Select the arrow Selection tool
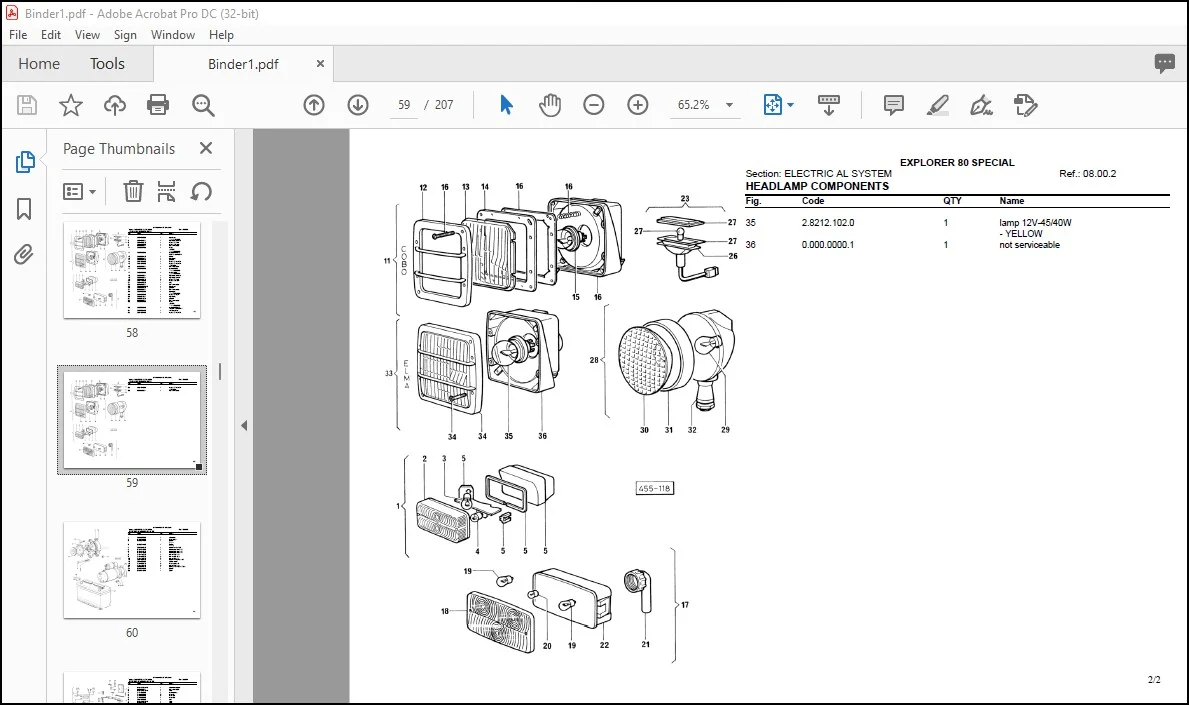Image resolution: width=1189 pixels, height=705 pixels. (x=506, y=105)
